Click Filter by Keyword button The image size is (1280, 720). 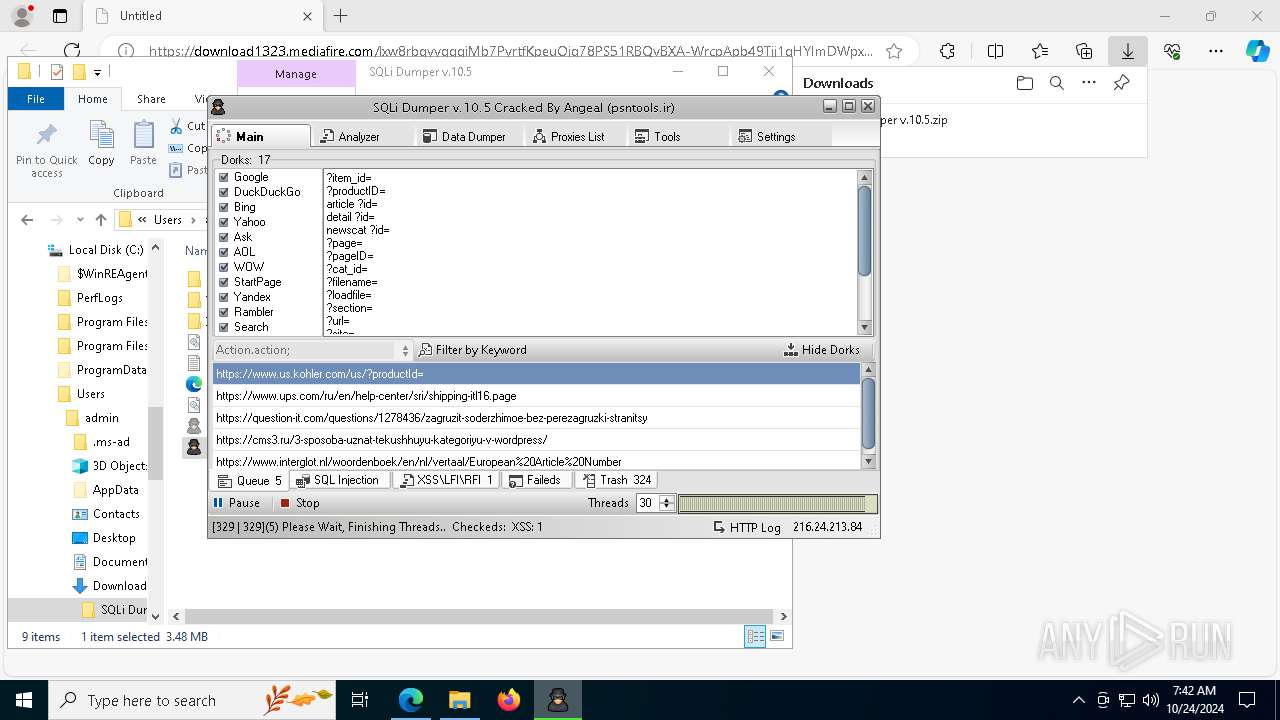[473, 350]
